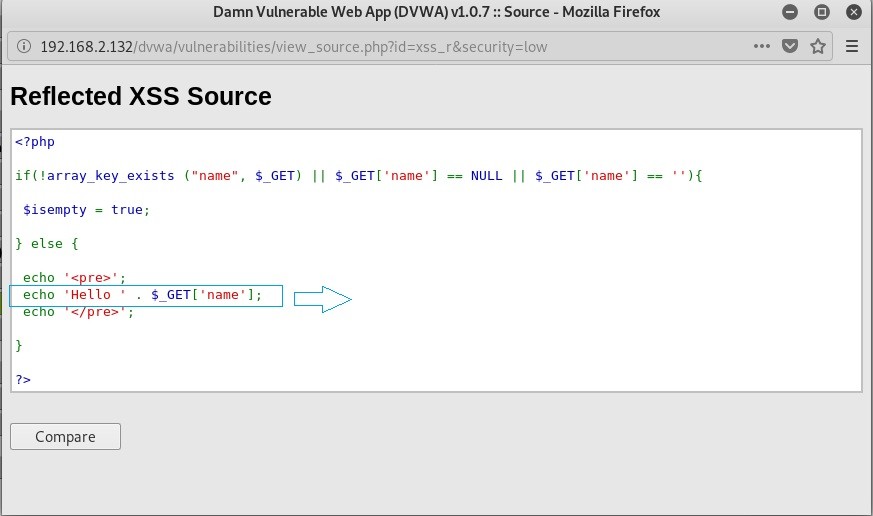
Task: Click the echo '<pre>' line
Action: pyautogui.click(x=75, y=278)
